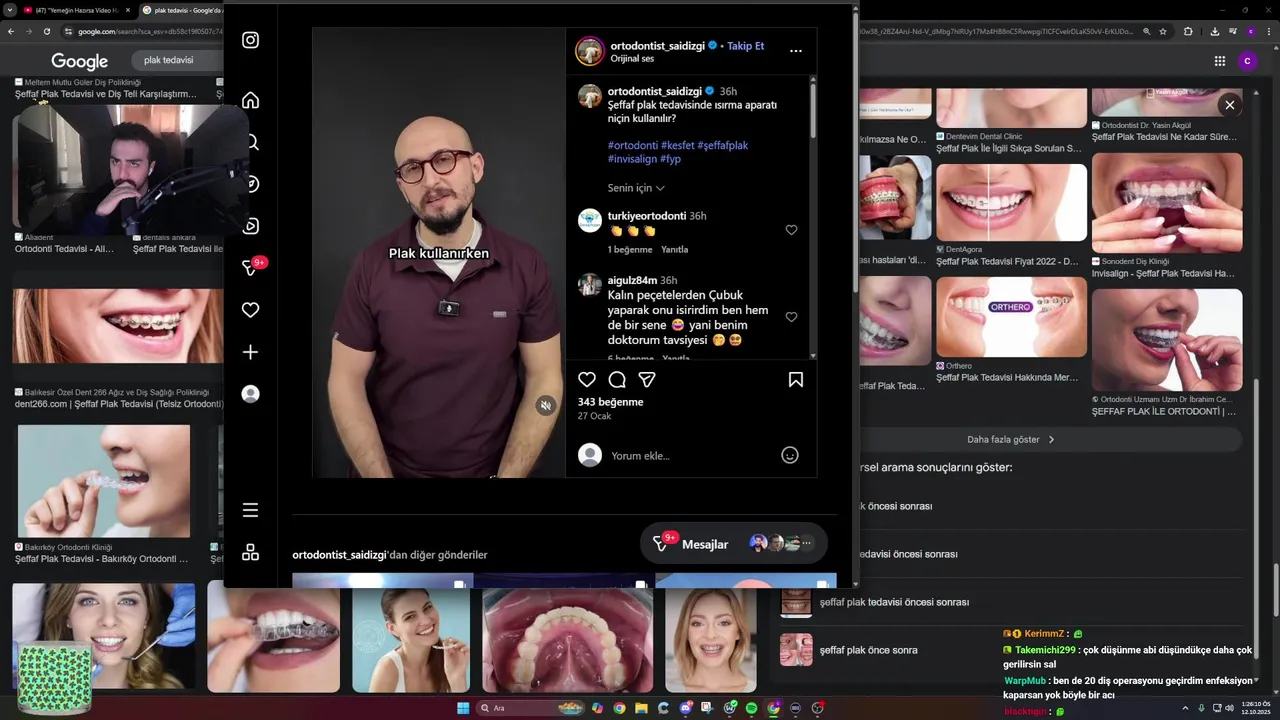Click the Instagram comments list scrollbar

(813, 110)
